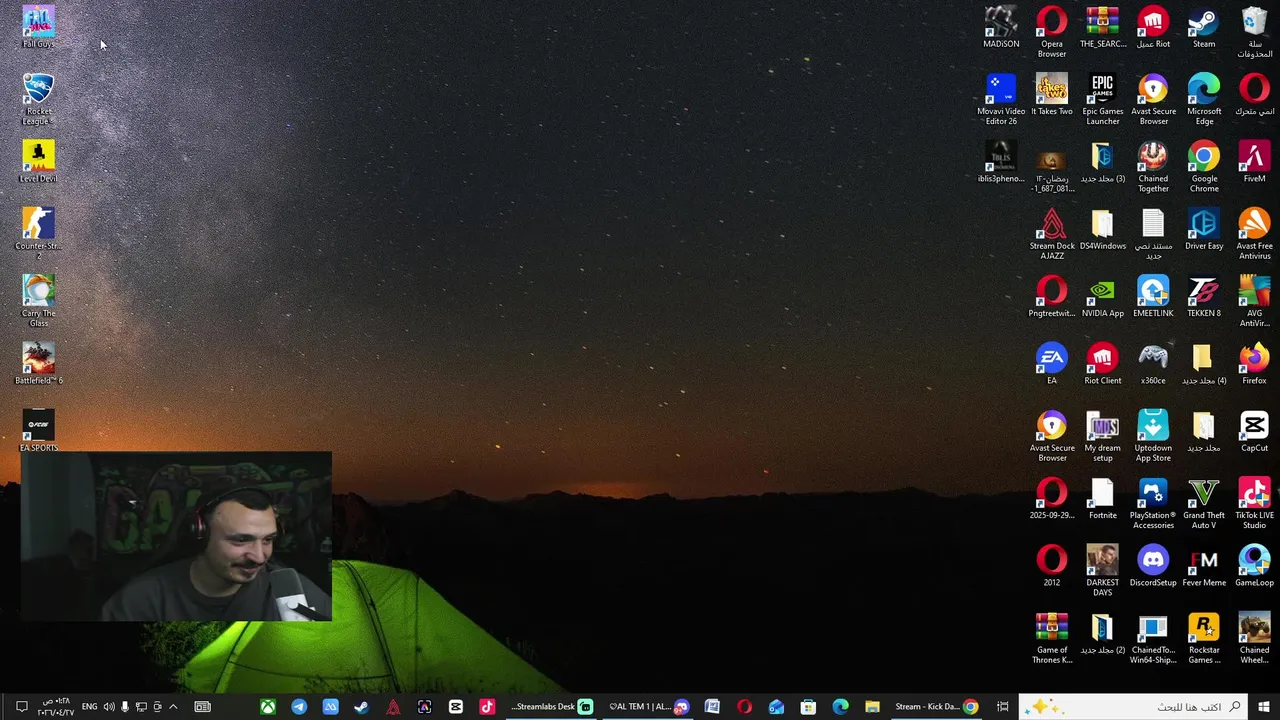This screenshot has height=720, width=1280.
Task: Open the EA SPORTS desktop icon
Action: pos(38,431)
